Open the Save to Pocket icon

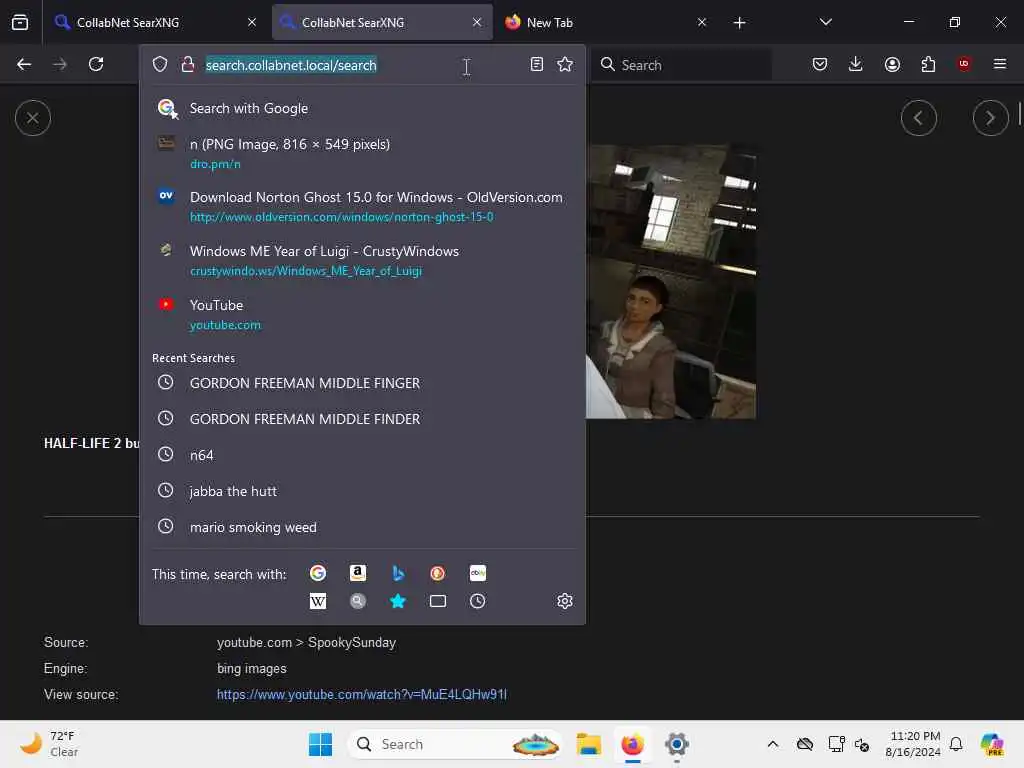click(820, 64)
